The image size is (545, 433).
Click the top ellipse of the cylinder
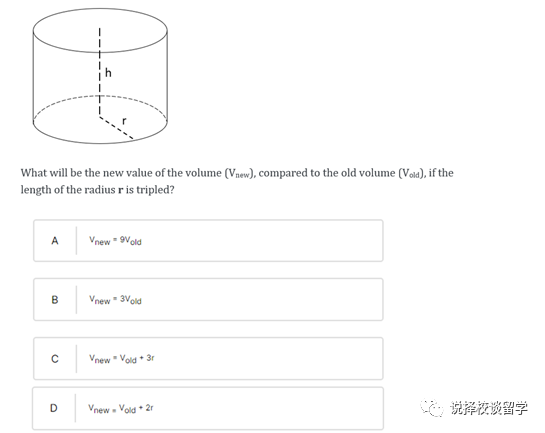pyautogui.click(x=100, y=31)
